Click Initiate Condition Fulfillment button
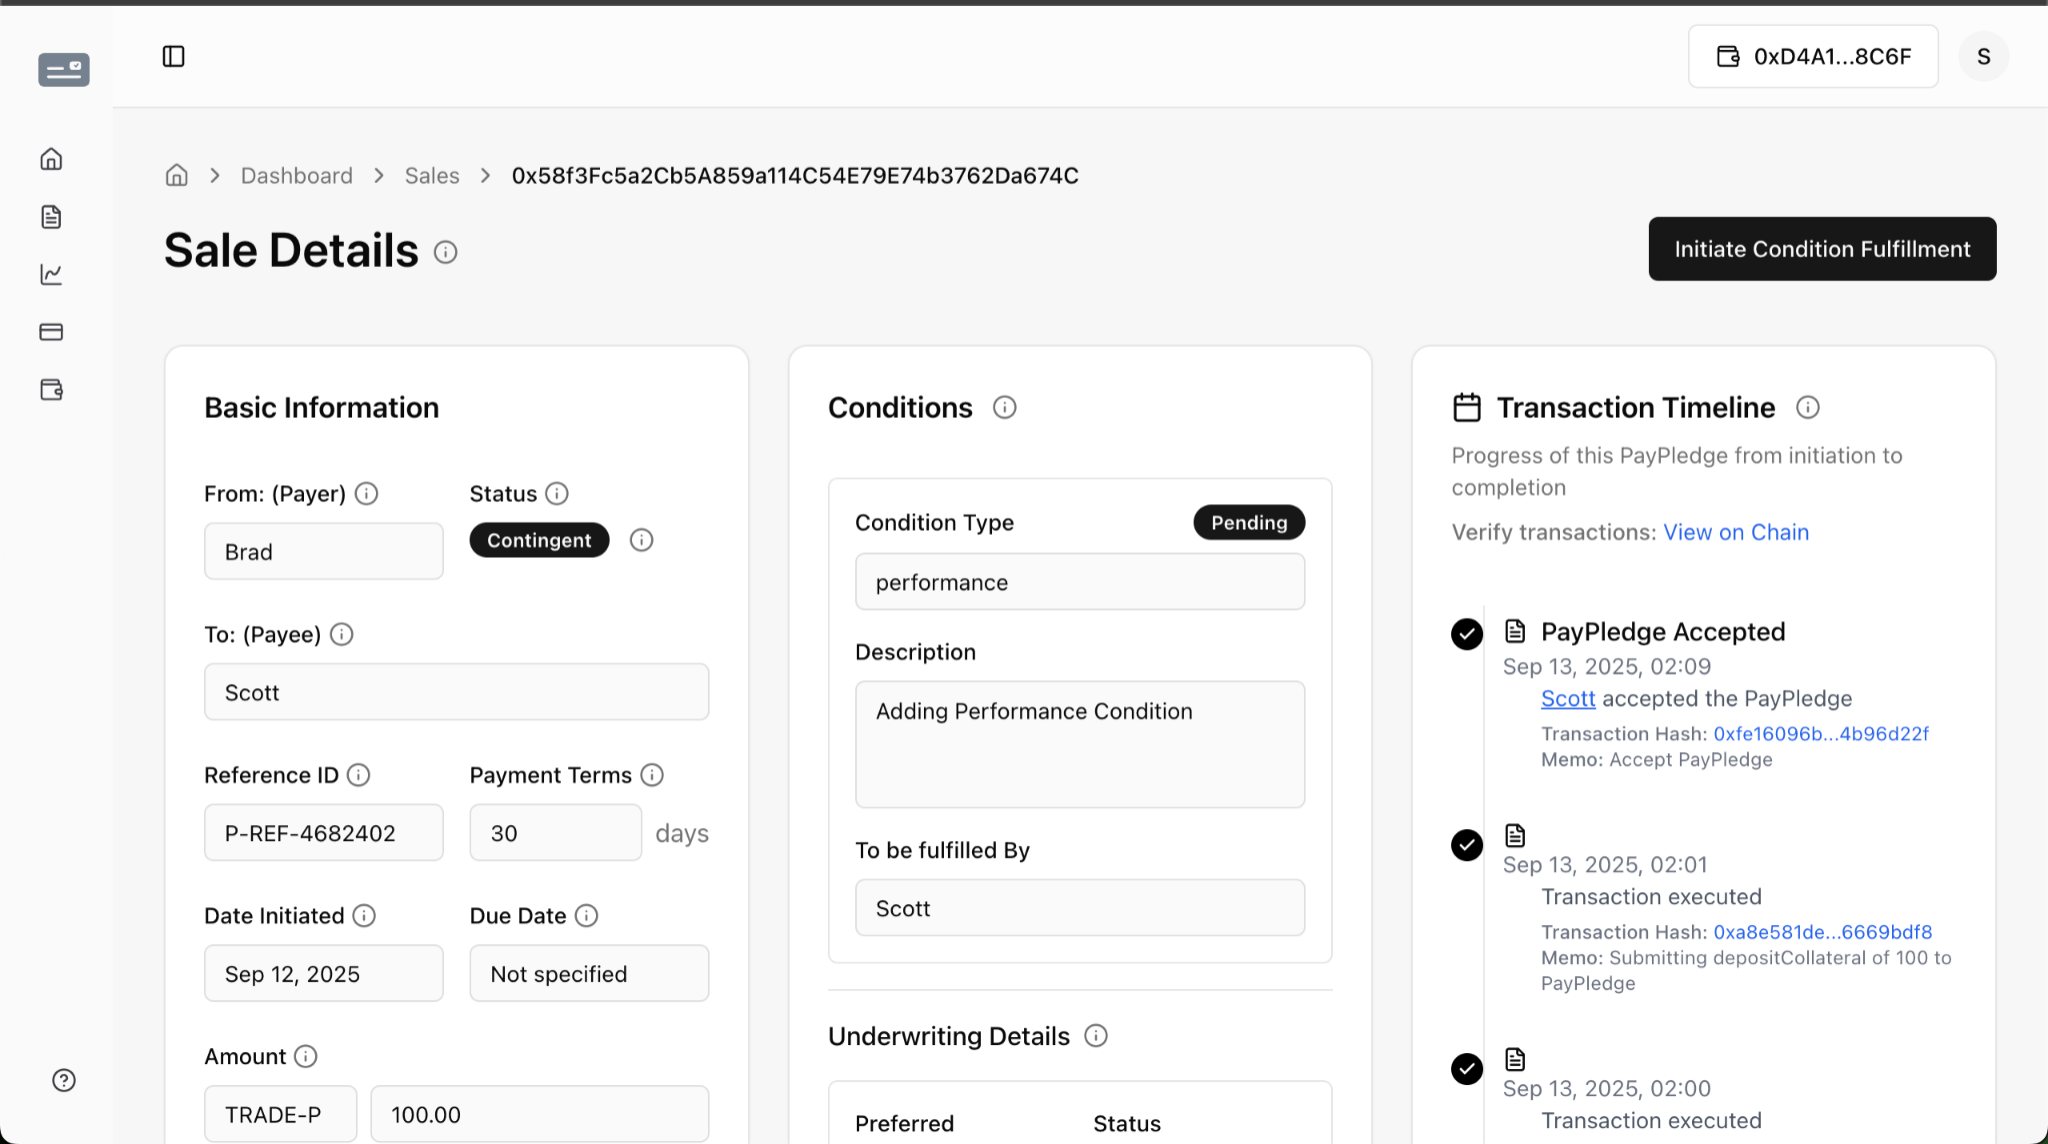This screenshot has height=1144, width=2048. [x=1822, y=249]
